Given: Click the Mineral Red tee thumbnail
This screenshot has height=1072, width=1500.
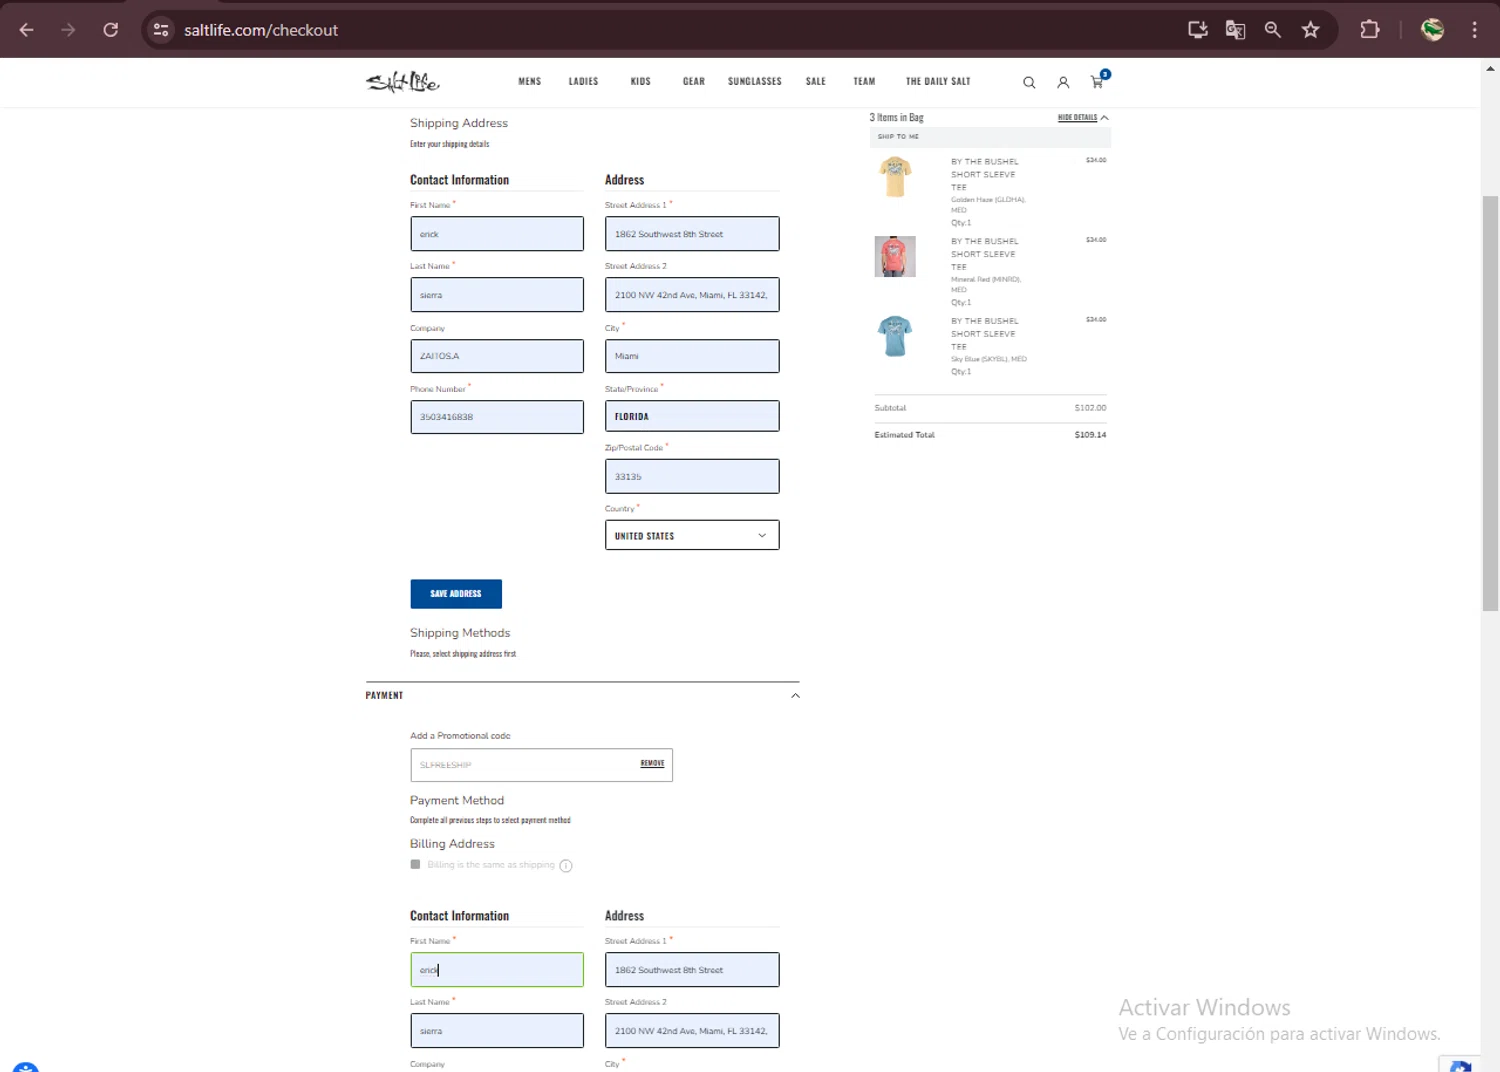Looking at the screenshot, I should (x=895, y=256).
